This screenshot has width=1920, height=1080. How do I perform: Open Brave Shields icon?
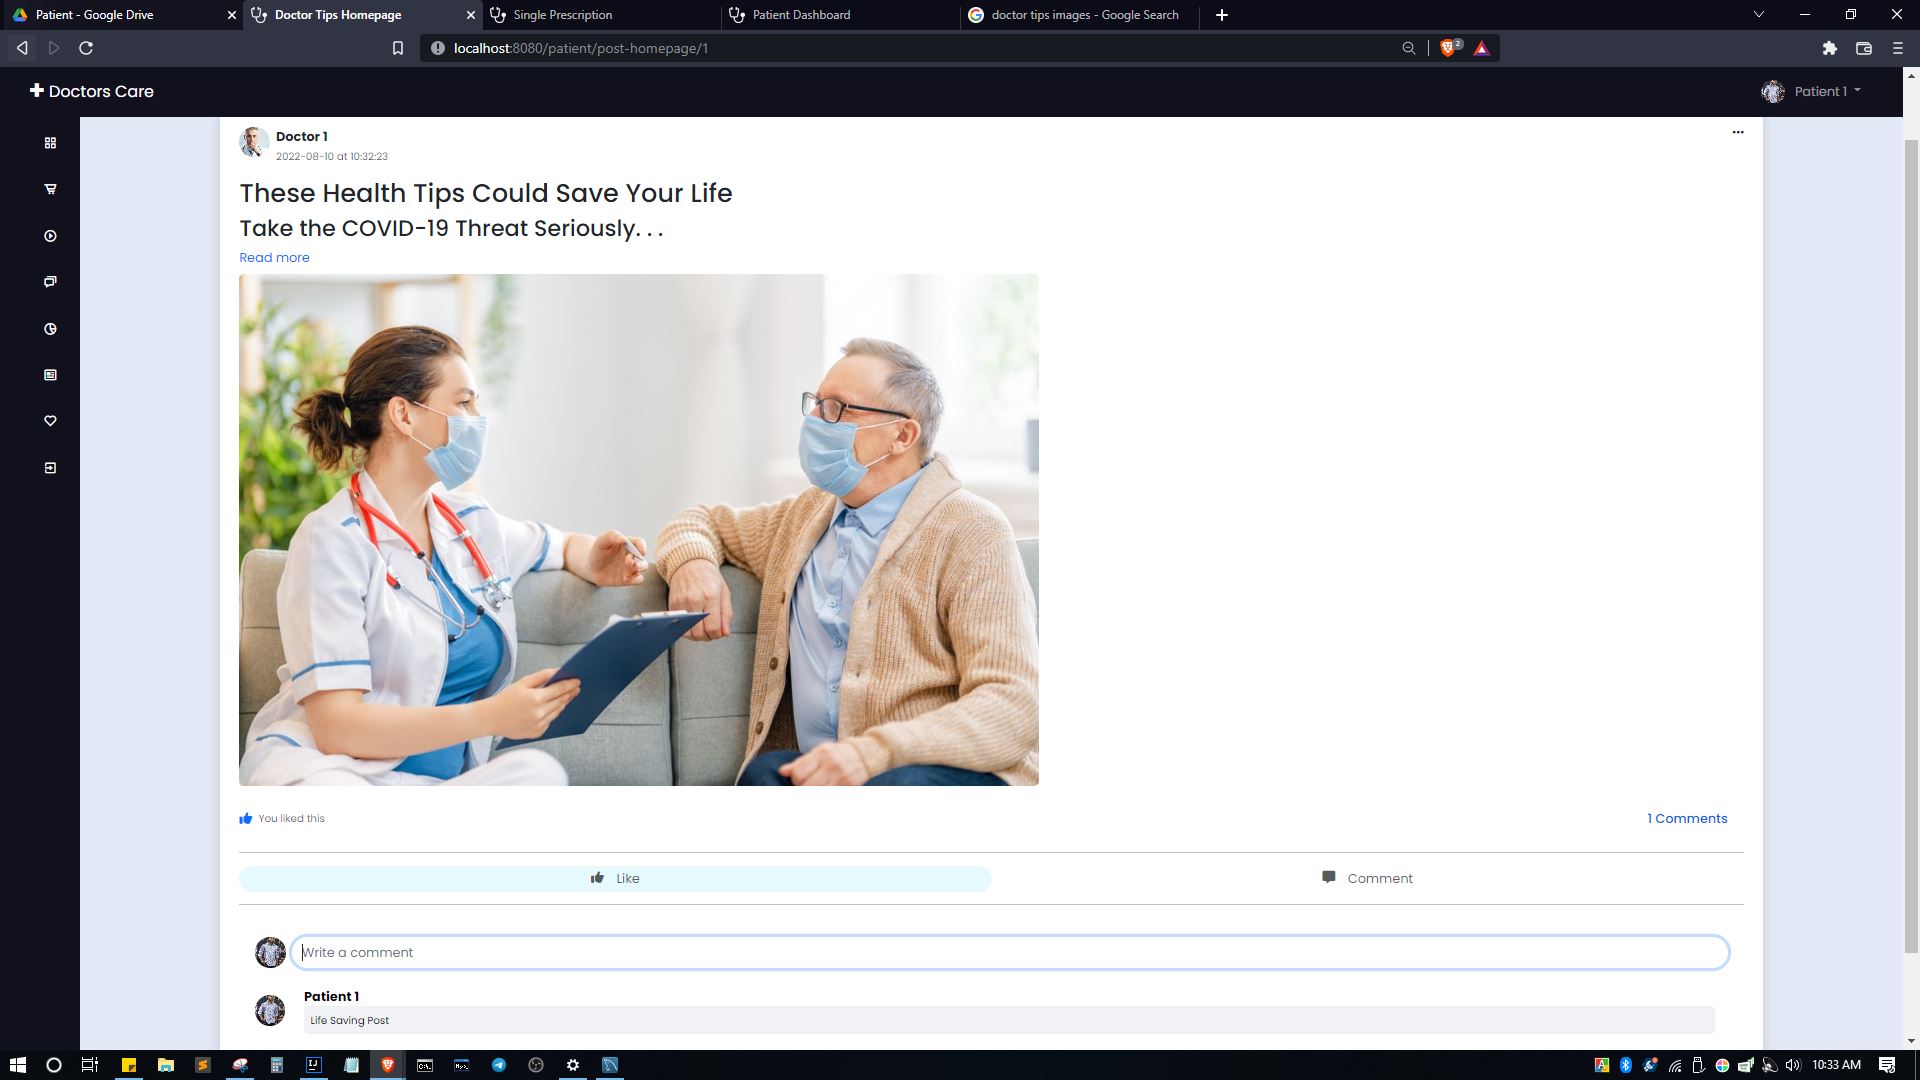pyautogui.click(x=1449, y=48)
